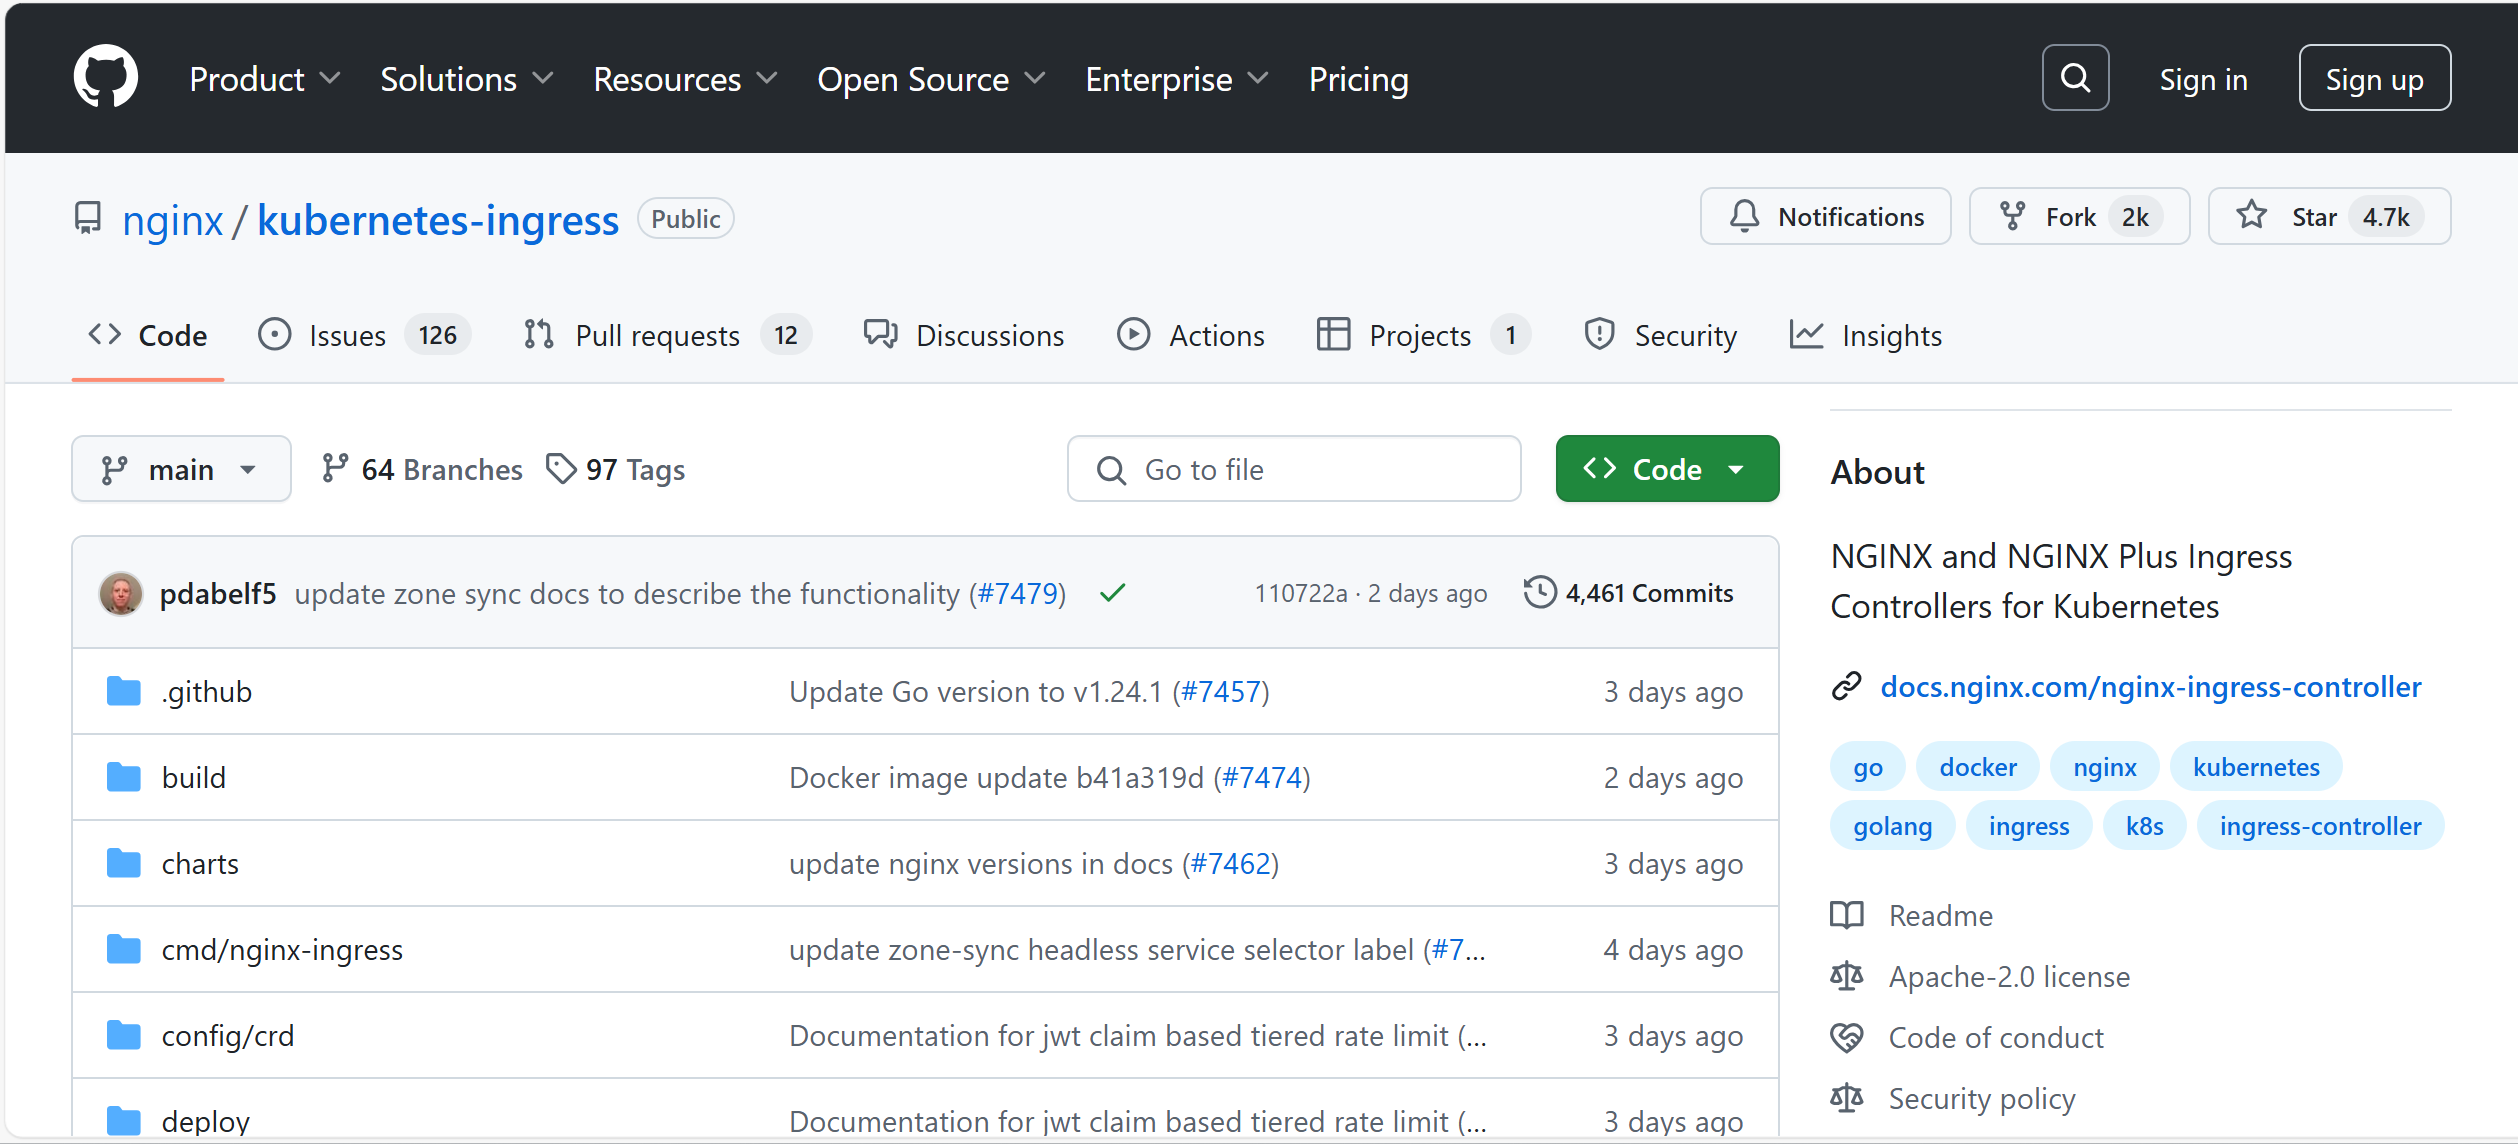
Task: Click the GitHub Octocat logo
Action: 106,77
